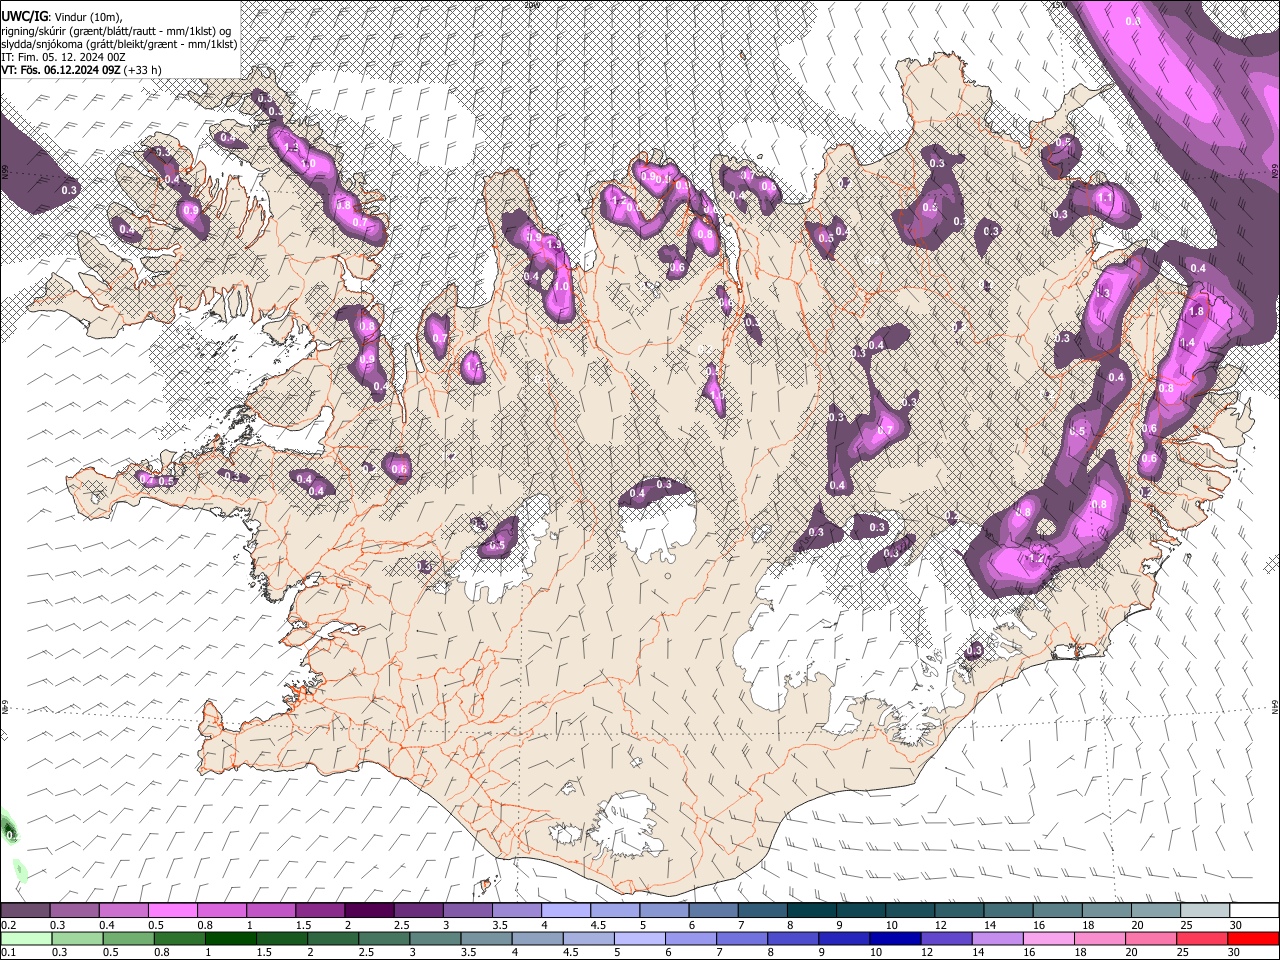Select the rain legend swatch for 4–4.5 mm
The height and width of the screenshot is (960, 1280).
(x=536, y=938)
